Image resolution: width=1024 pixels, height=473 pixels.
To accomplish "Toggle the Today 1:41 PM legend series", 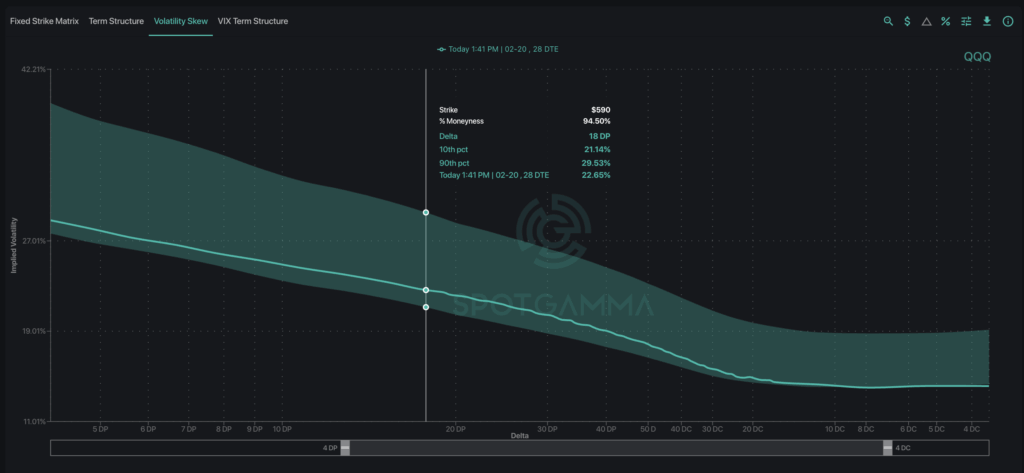I will point(493,48).
